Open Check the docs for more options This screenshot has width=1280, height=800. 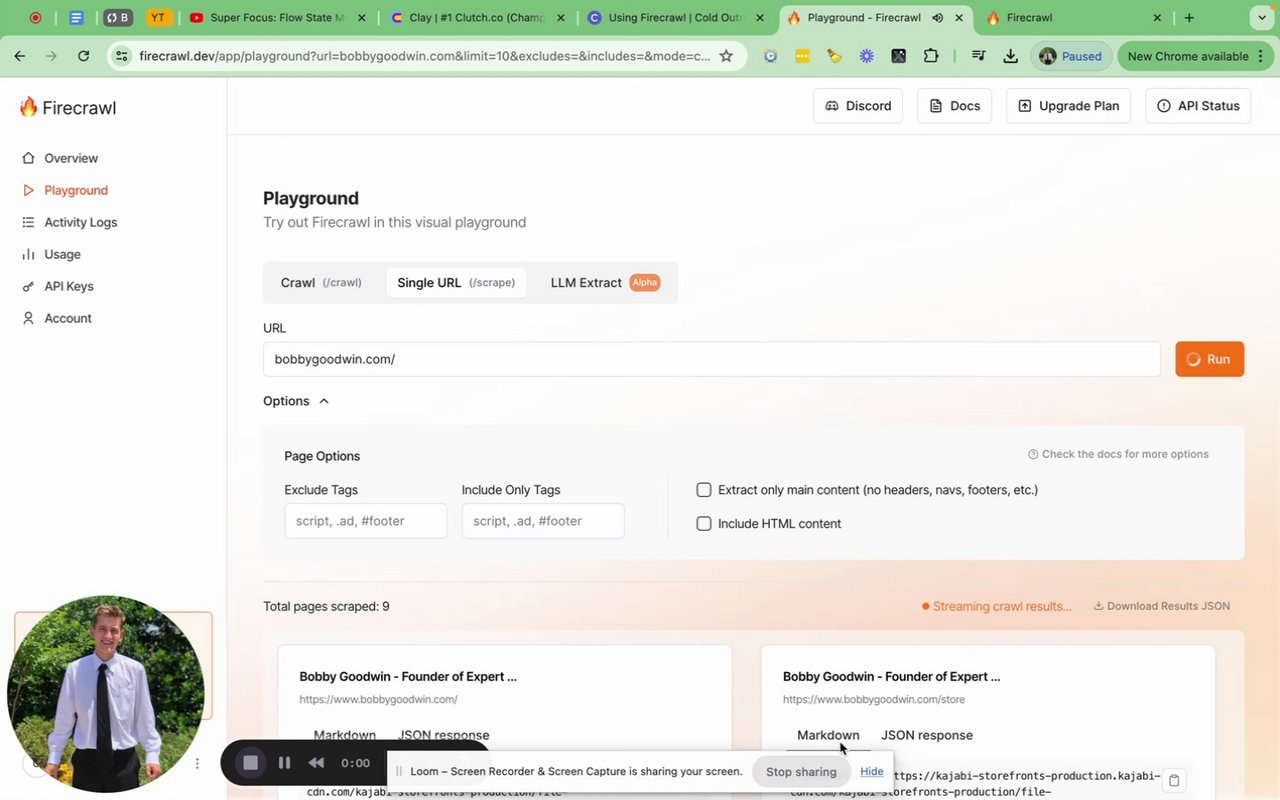[1118, 454]
